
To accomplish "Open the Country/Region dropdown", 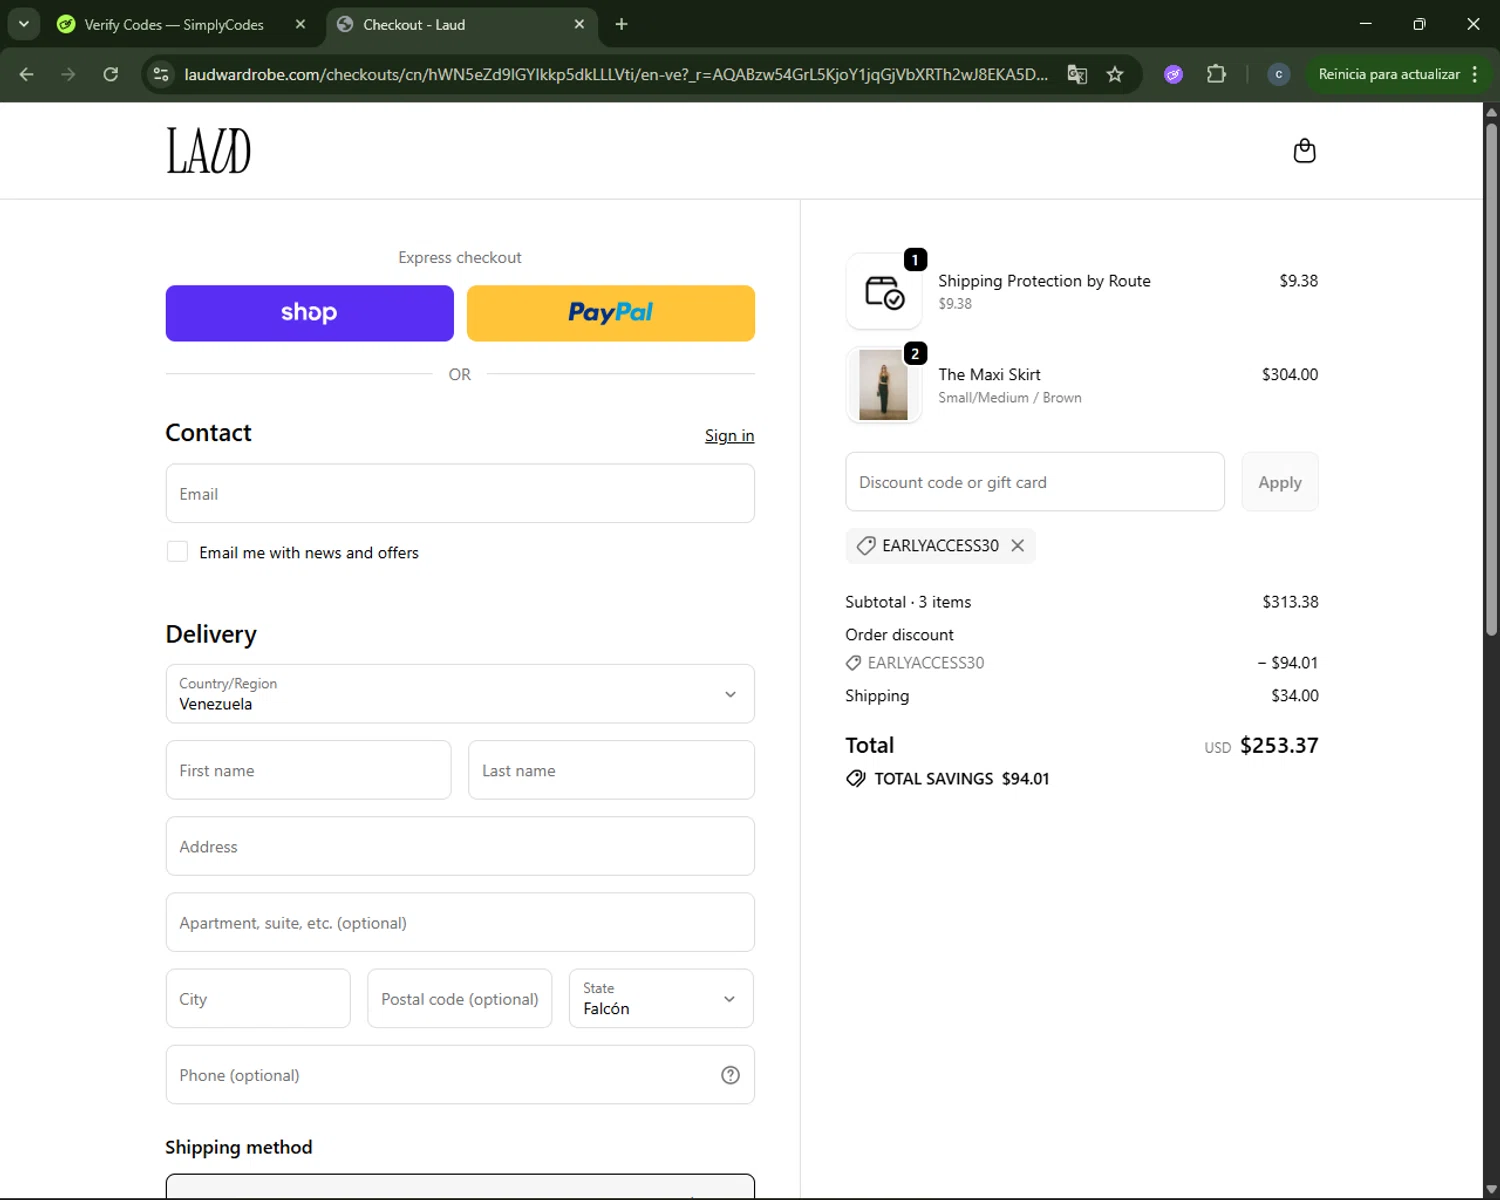I will coord(460,694).
